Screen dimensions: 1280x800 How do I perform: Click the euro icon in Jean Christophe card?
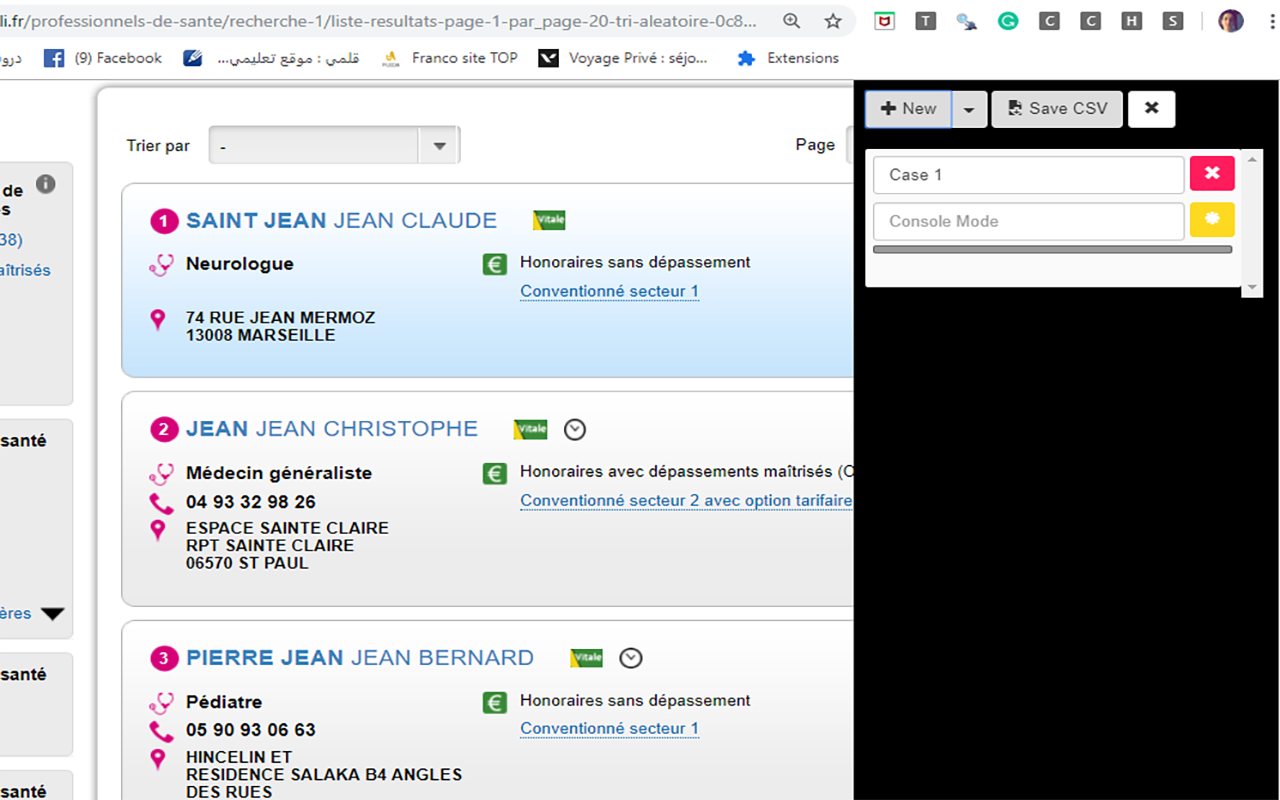click(x=494, y=473)
